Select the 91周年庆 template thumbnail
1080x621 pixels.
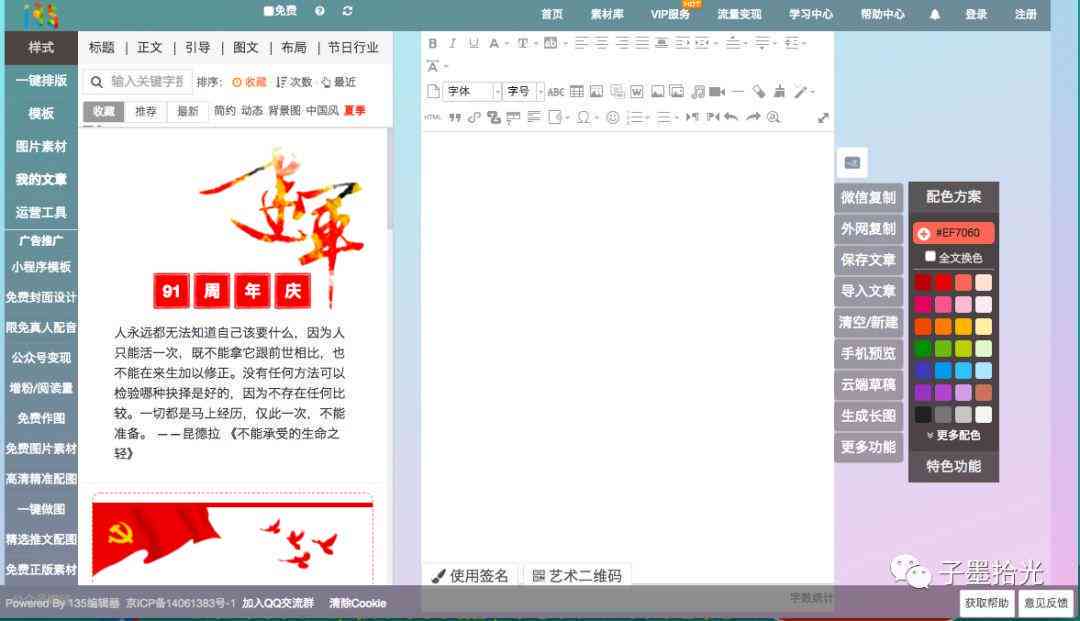point(231,302)
